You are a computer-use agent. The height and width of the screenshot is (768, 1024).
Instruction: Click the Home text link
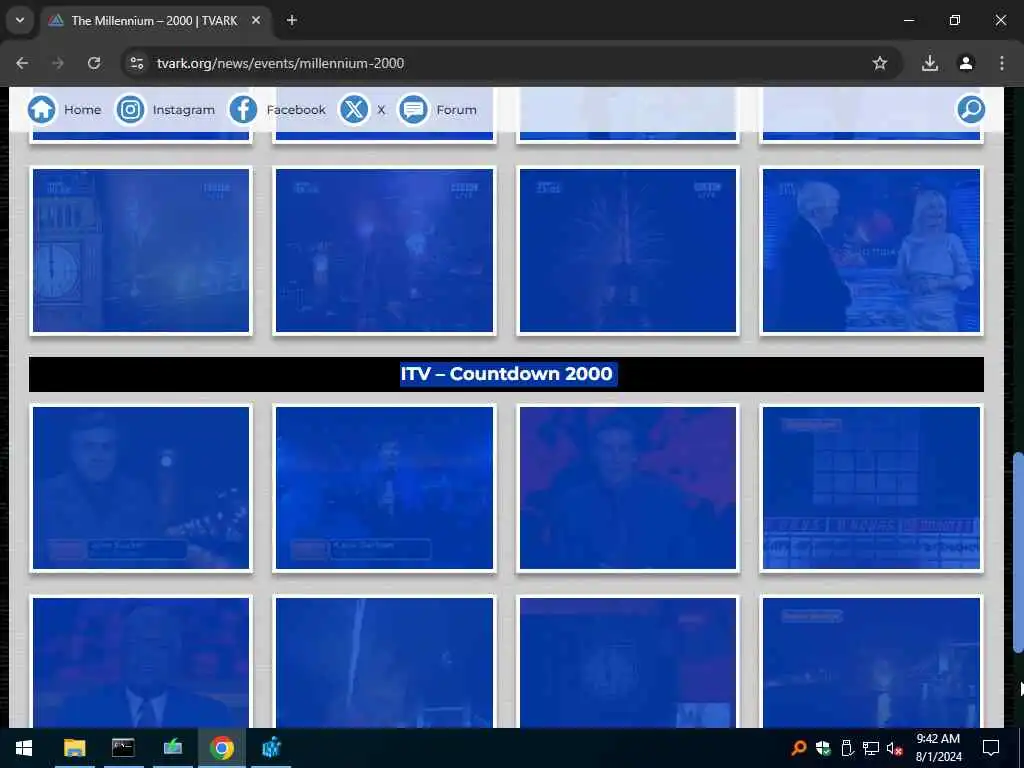tap(82, 110)
